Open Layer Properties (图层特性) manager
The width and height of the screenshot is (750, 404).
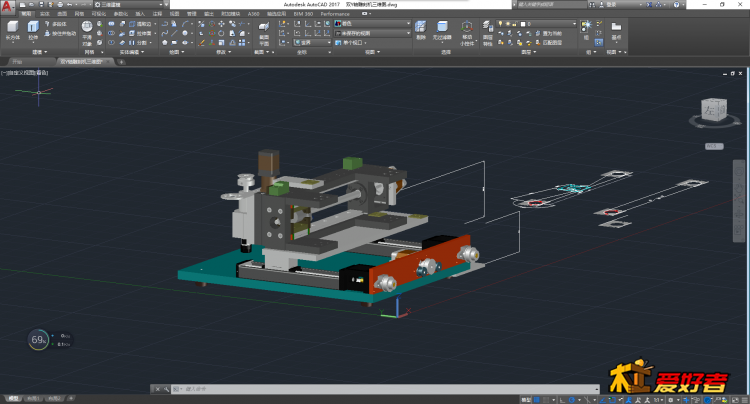pyautogui.click(x=487, y=26)
